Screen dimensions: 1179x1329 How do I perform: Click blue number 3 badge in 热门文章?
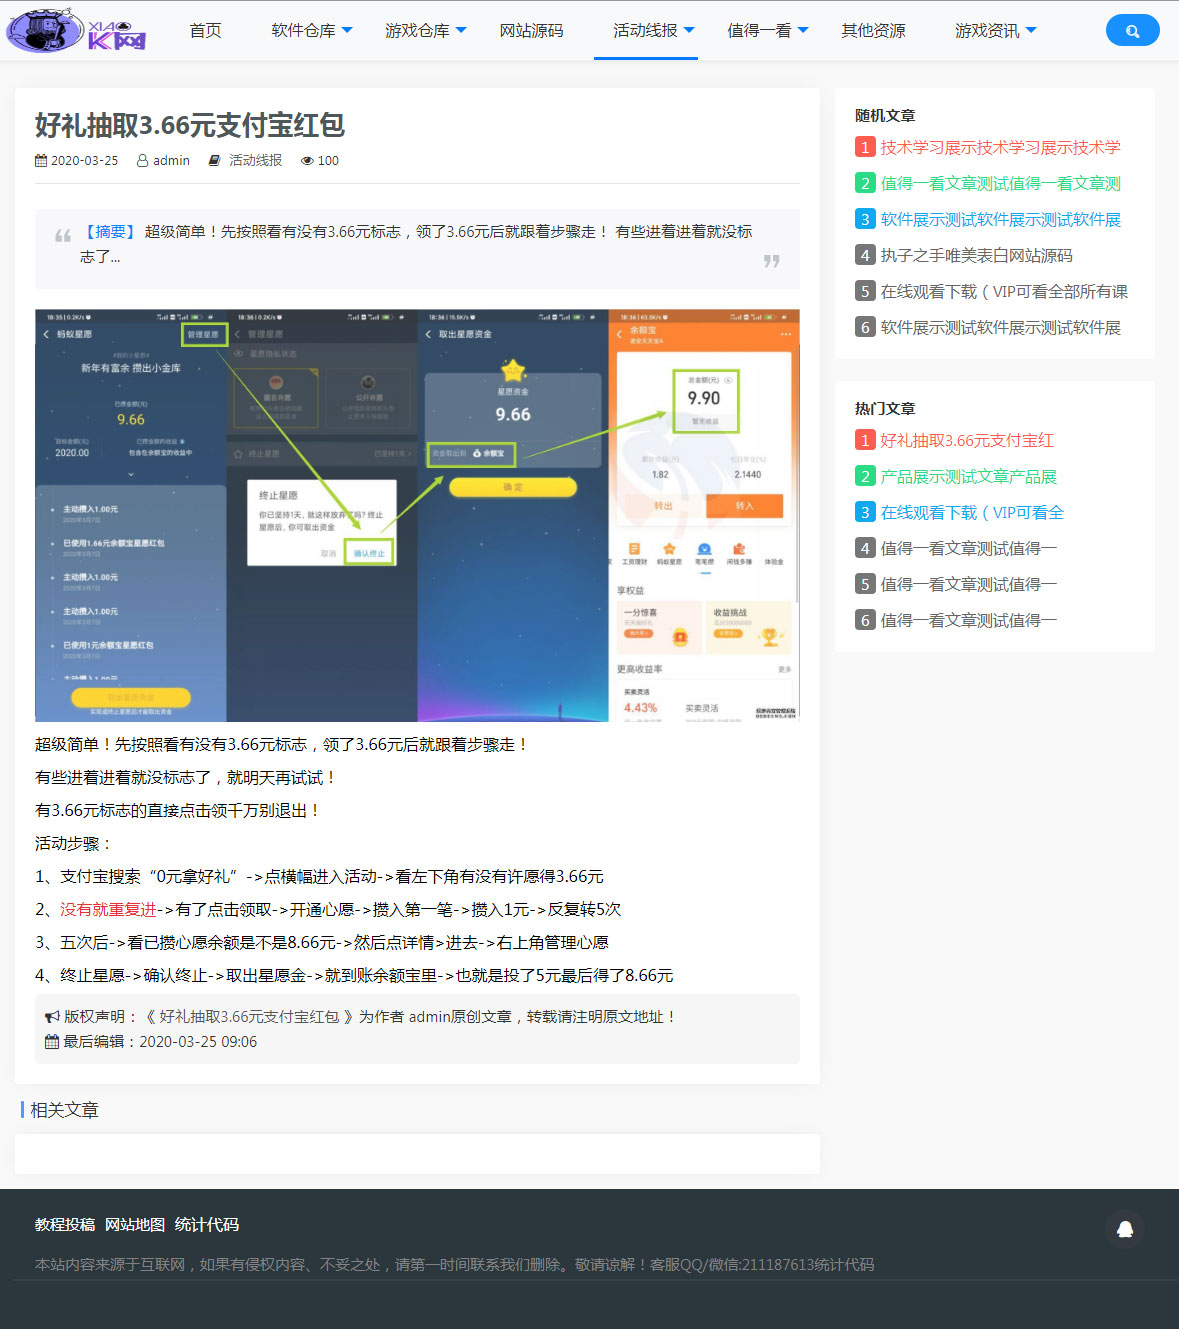click(865, 512)
